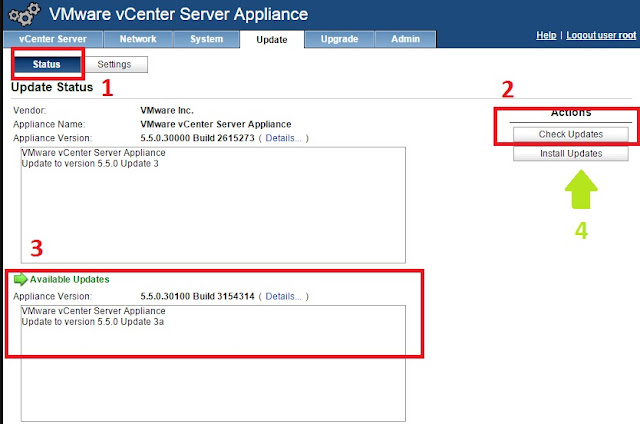This screenshot has width=640, height=424.
Task: Open the Admin tab
Action: click(405, 39)
